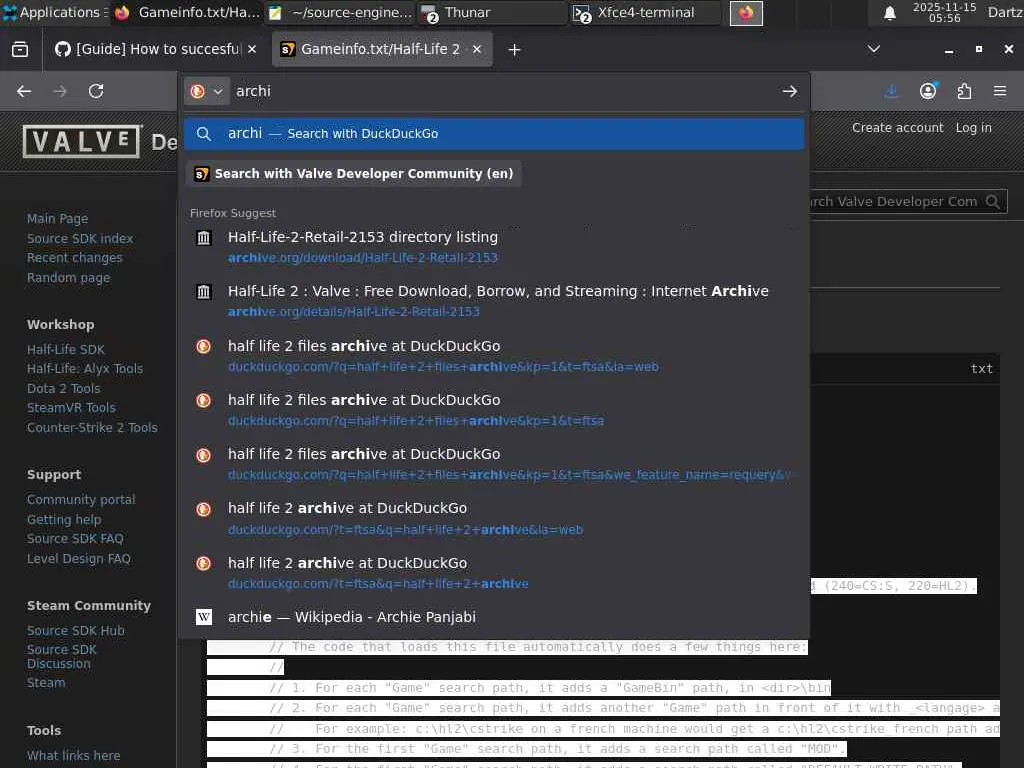1024x768 pixels.
Task: Open the Source SDK Hub link
Action: point(75,630)
